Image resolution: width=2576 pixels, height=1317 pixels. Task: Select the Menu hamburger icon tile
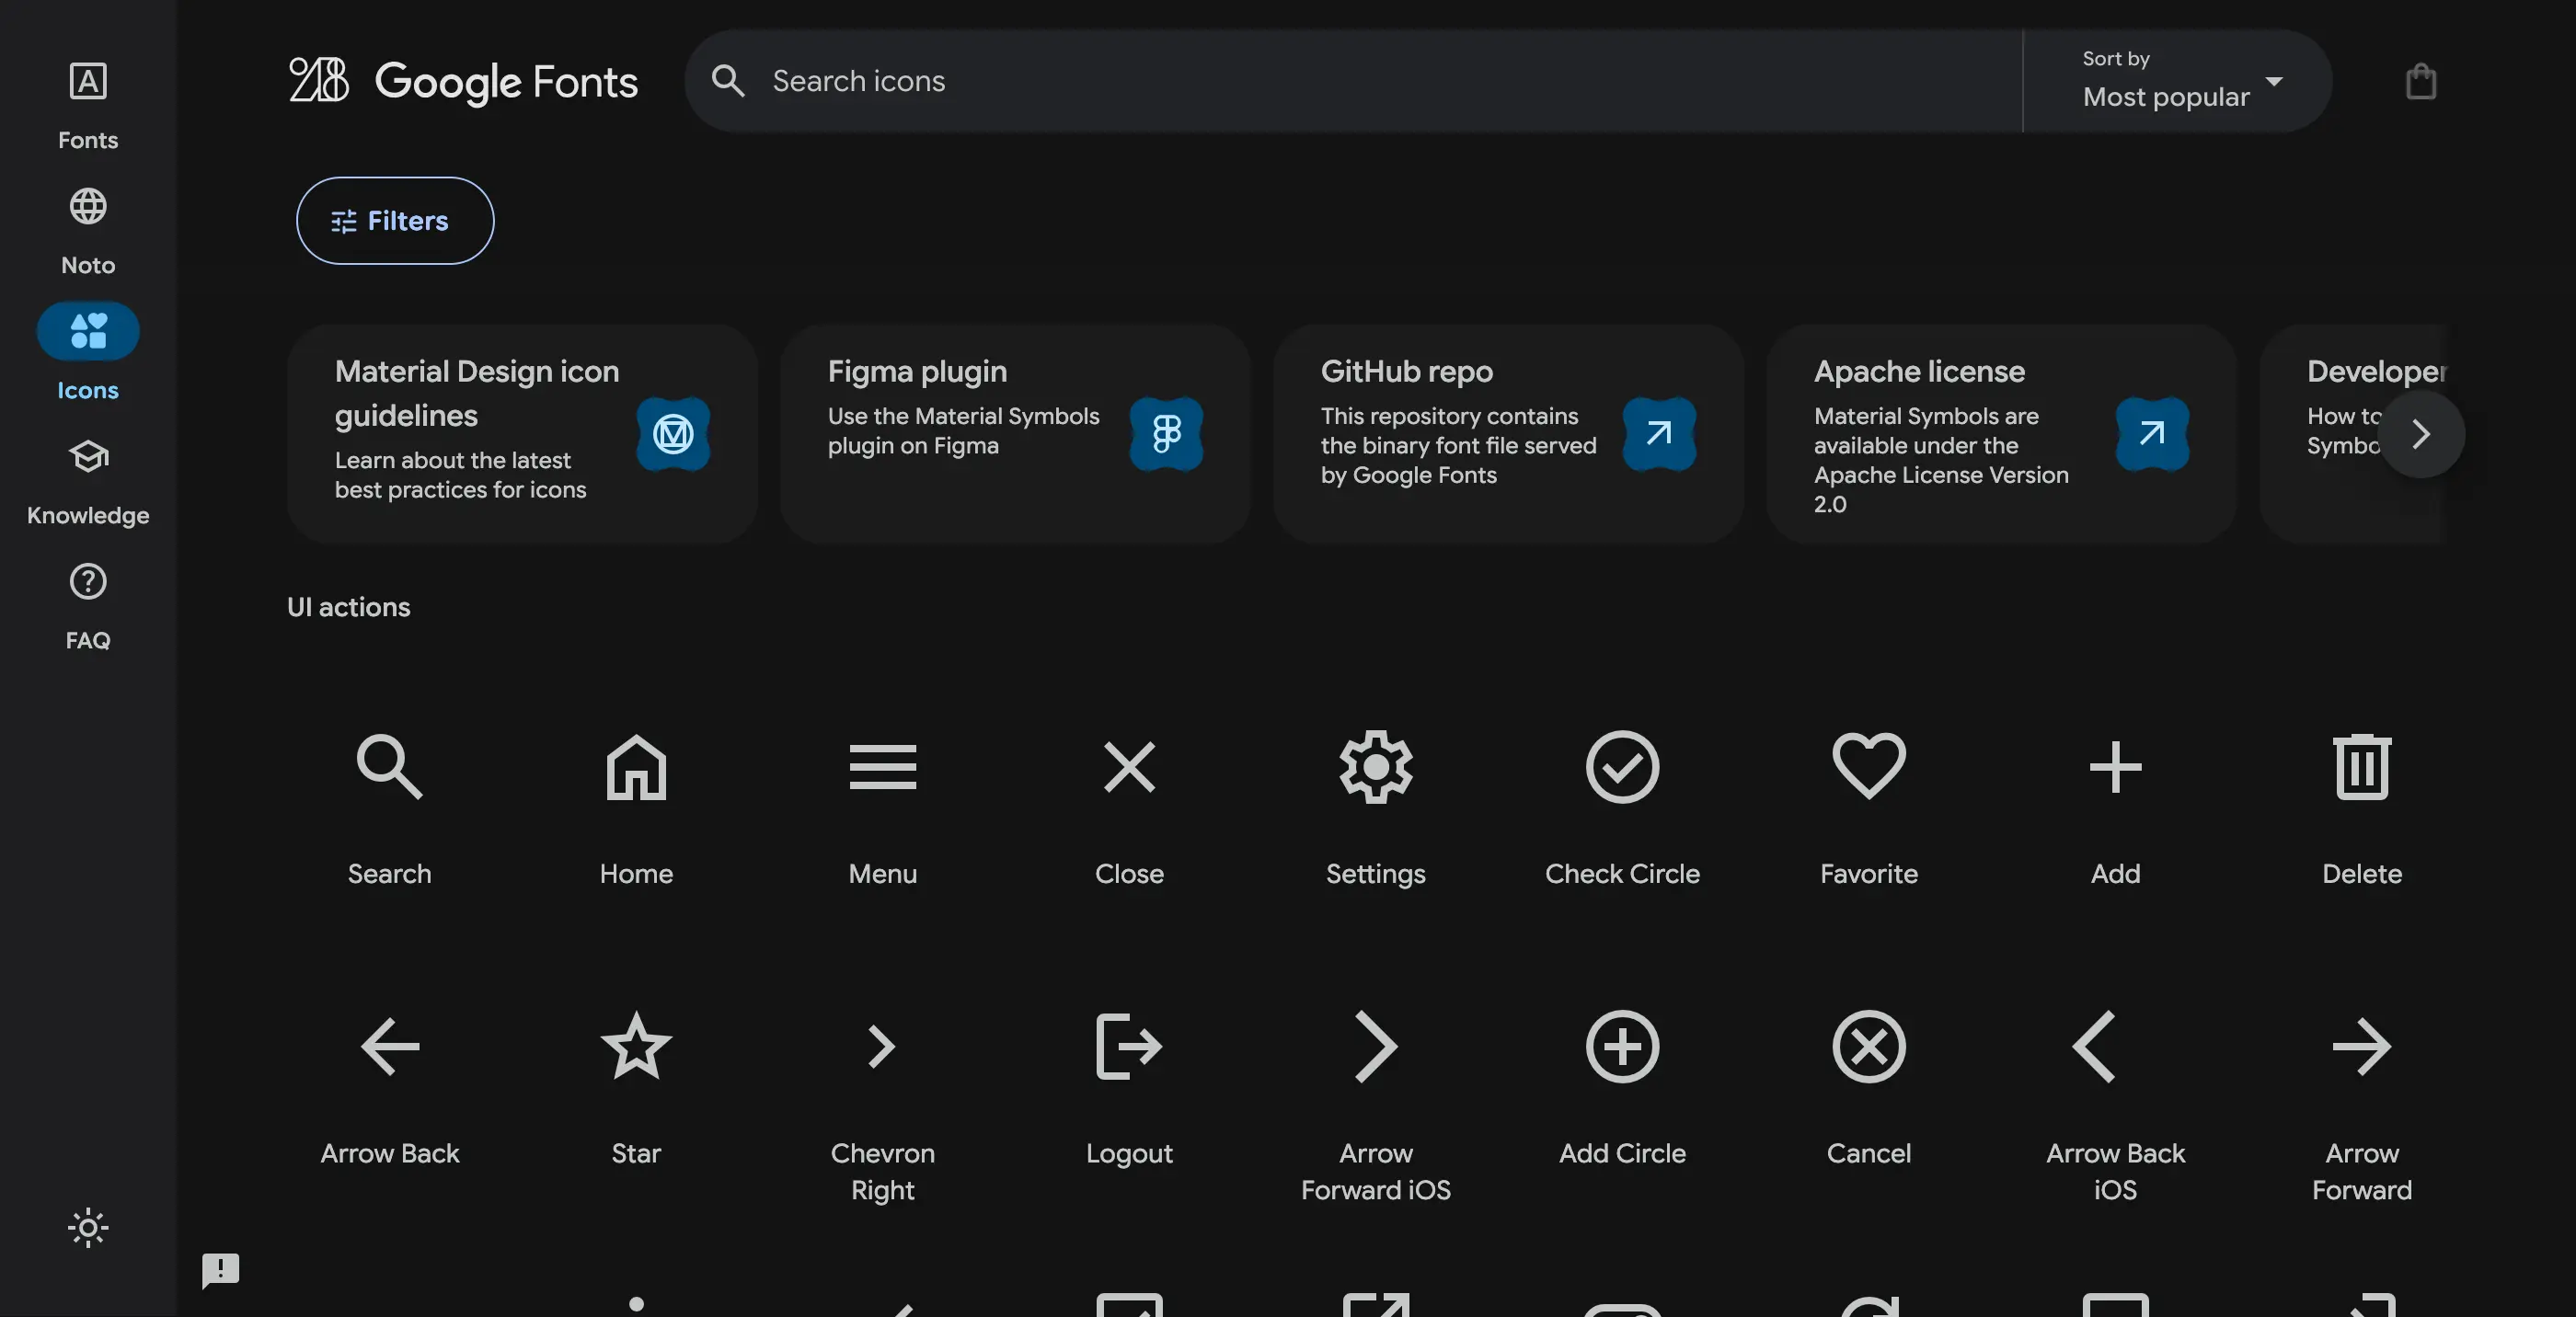pos(882,809)
